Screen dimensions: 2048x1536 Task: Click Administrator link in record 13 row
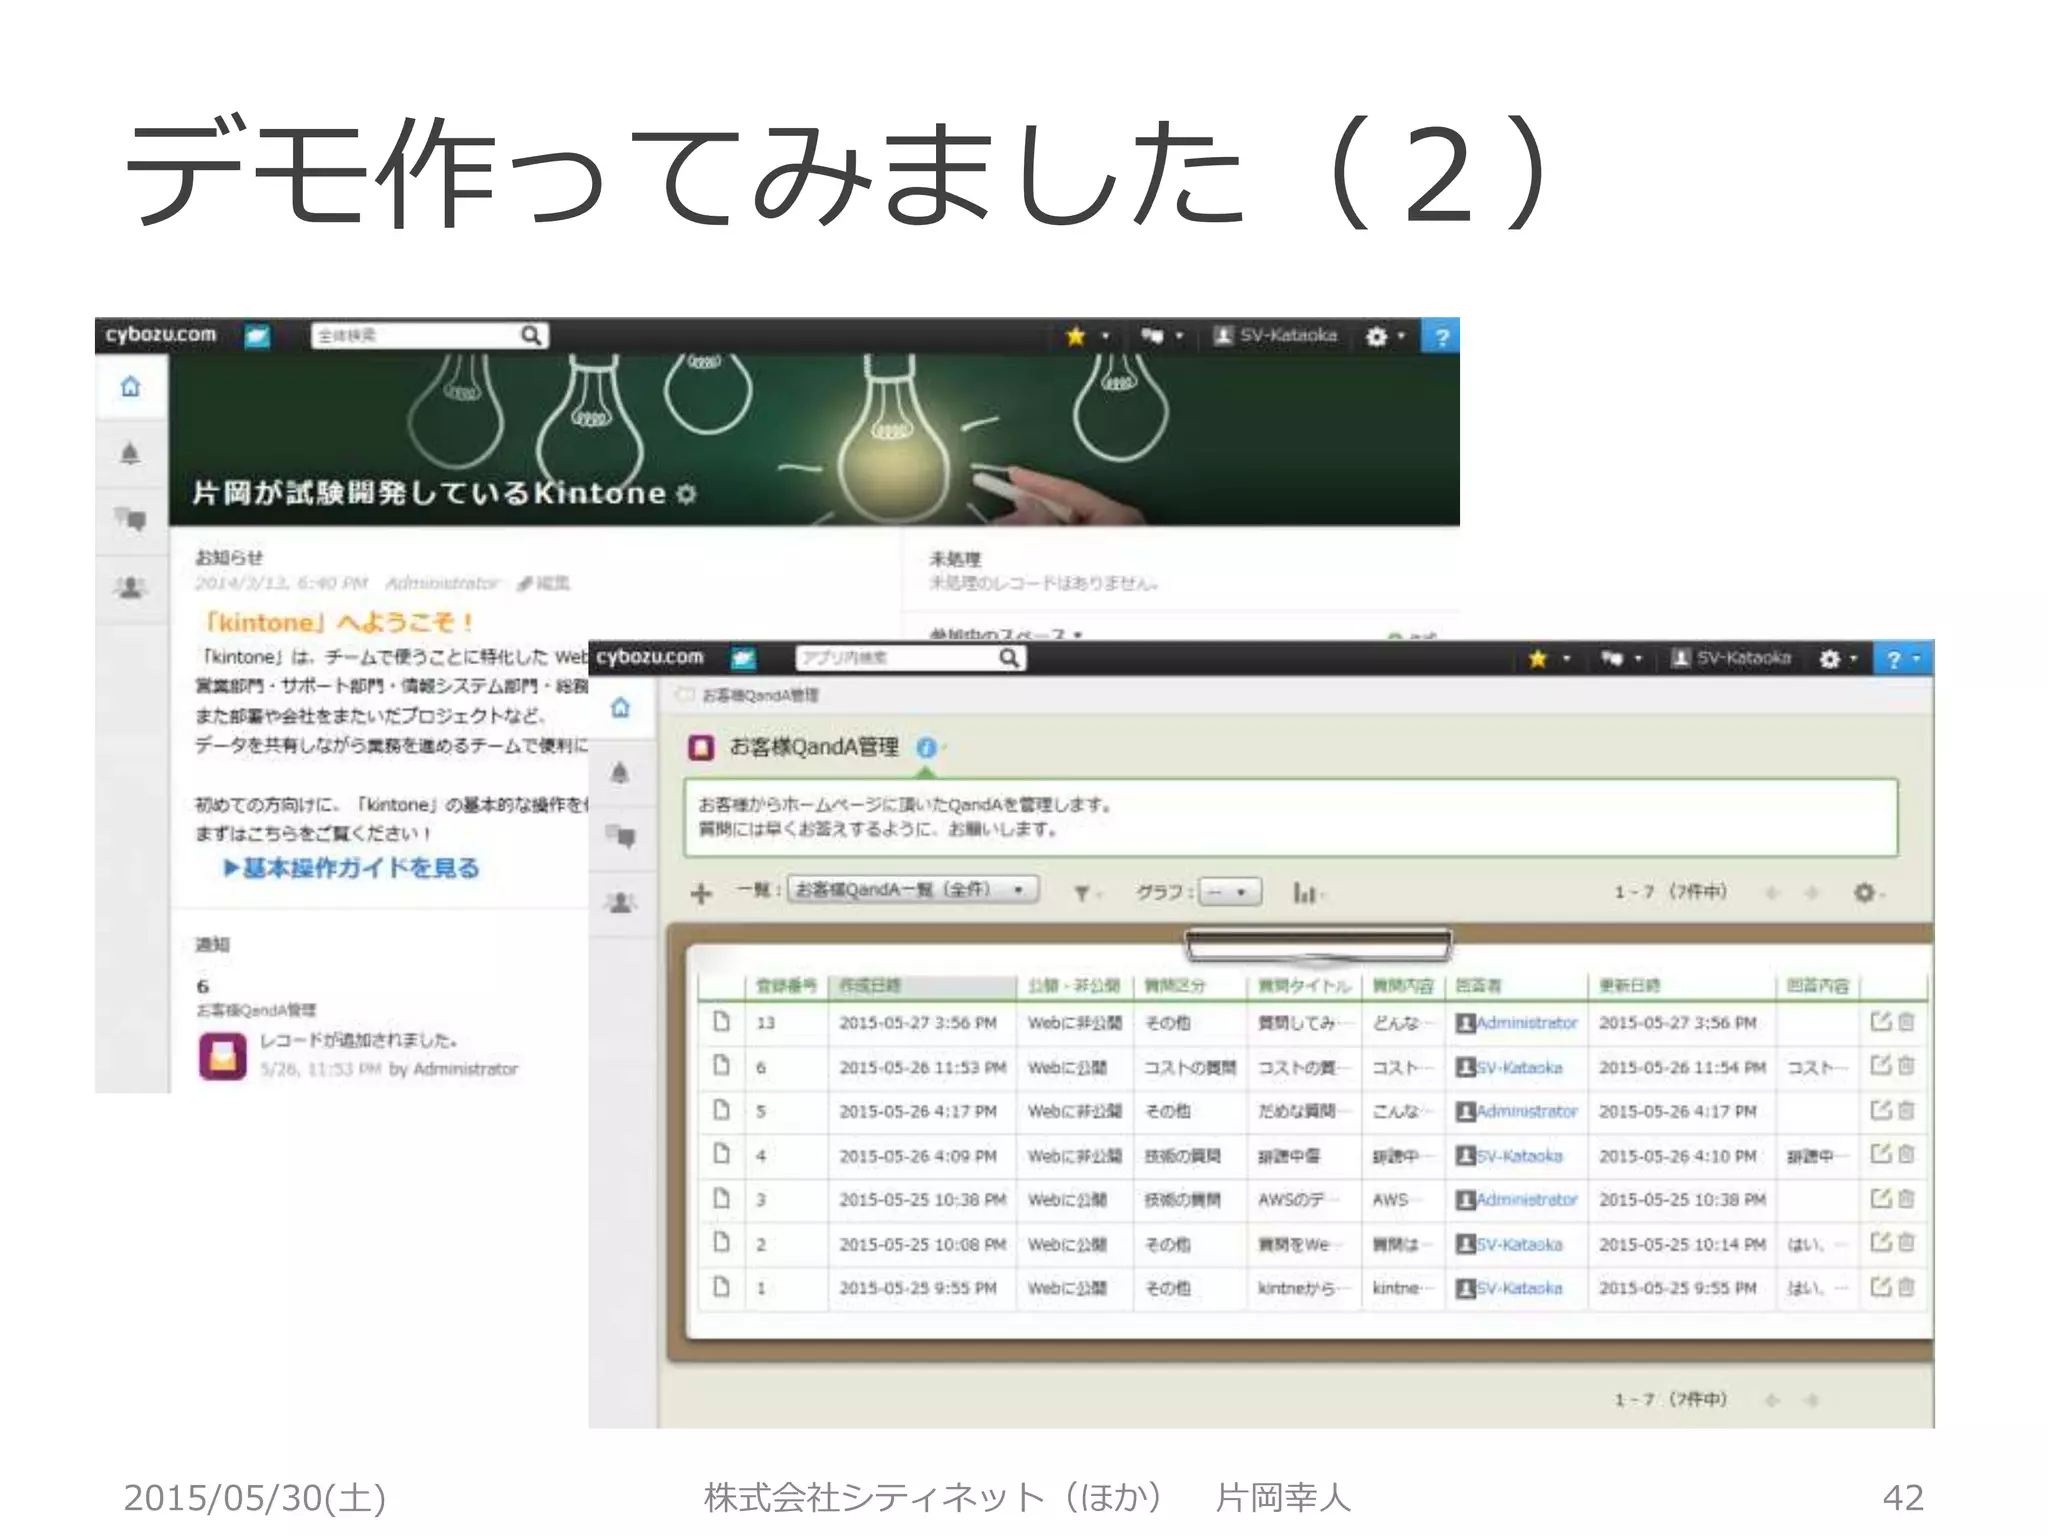(x=1527, y=1022)
